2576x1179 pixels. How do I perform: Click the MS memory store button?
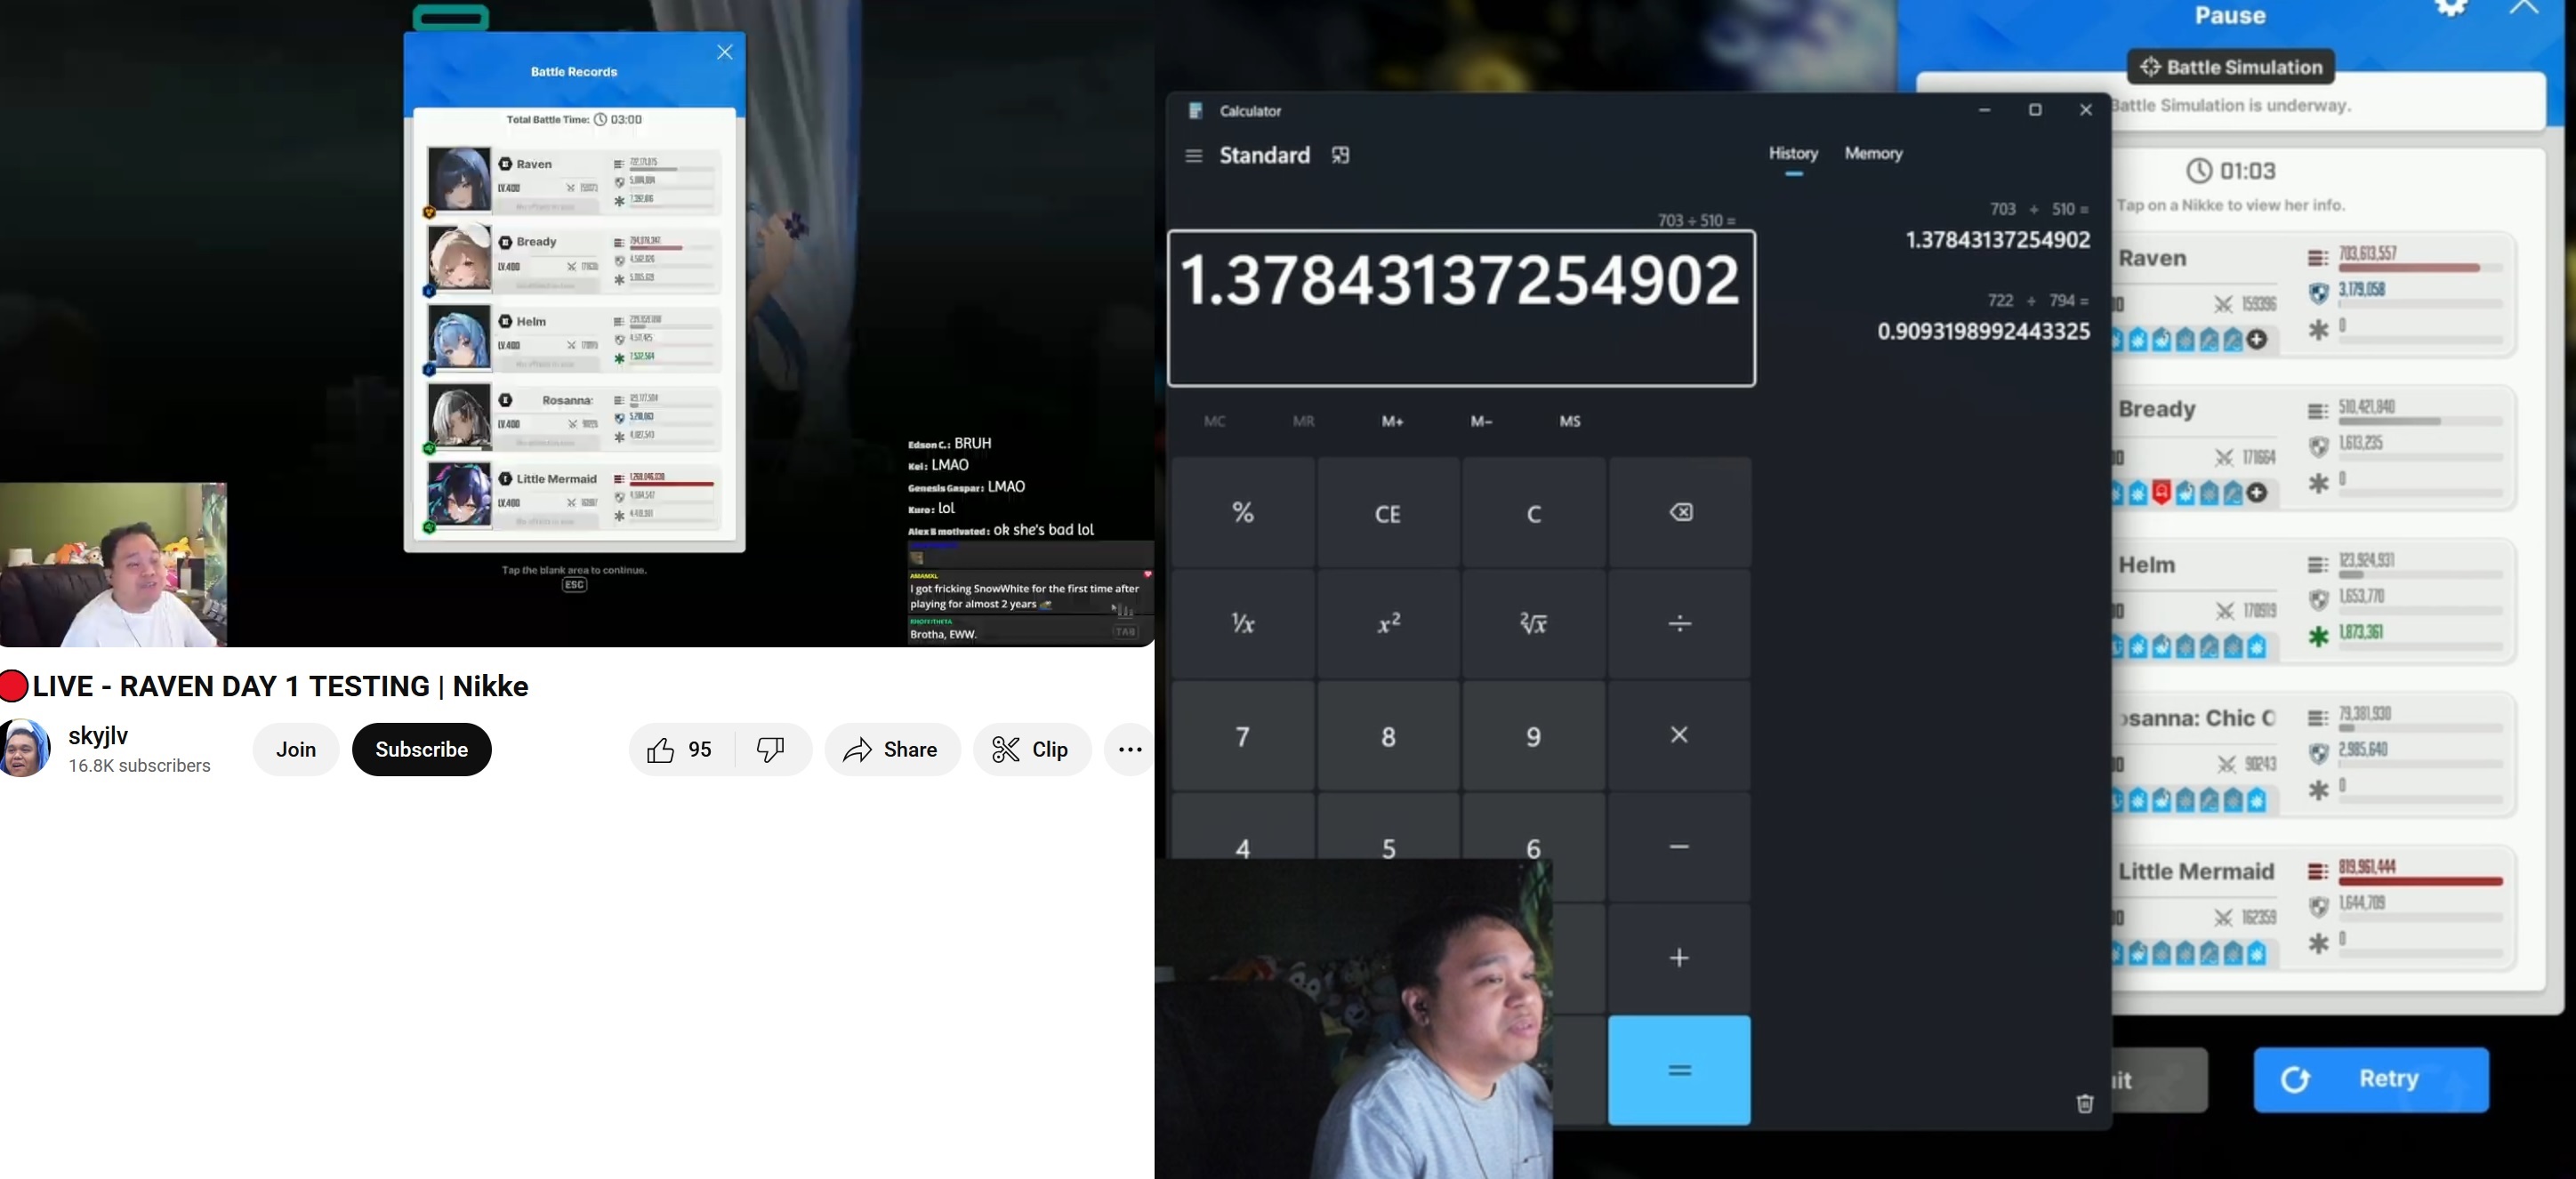(x=1570, y=421)
